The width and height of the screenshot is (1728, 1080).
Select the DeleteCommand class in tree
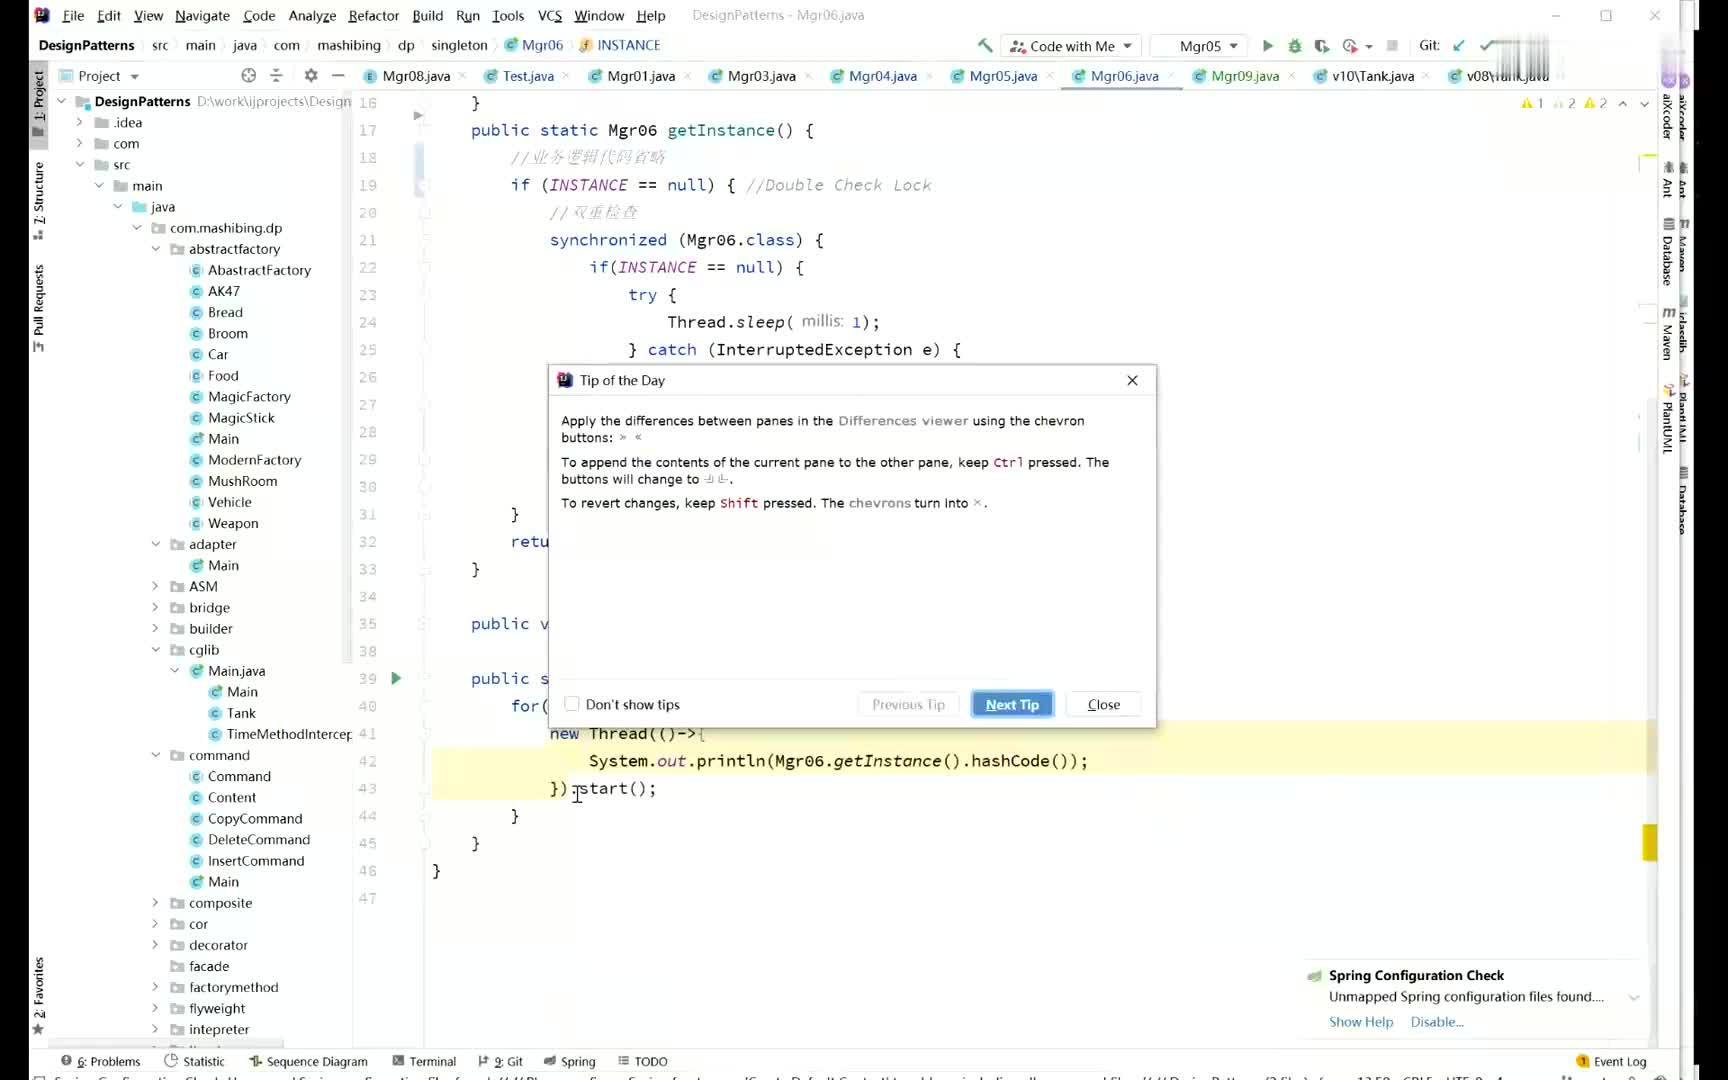pos(258,840)
